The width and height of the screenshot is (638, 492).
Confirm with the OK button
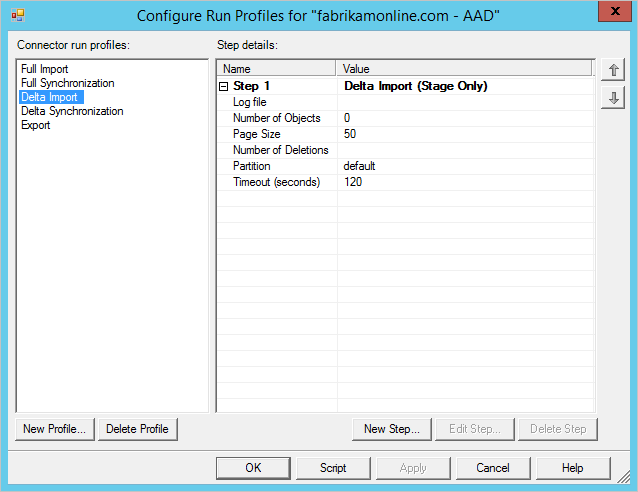pyautogui.click(x=253, y=468)
